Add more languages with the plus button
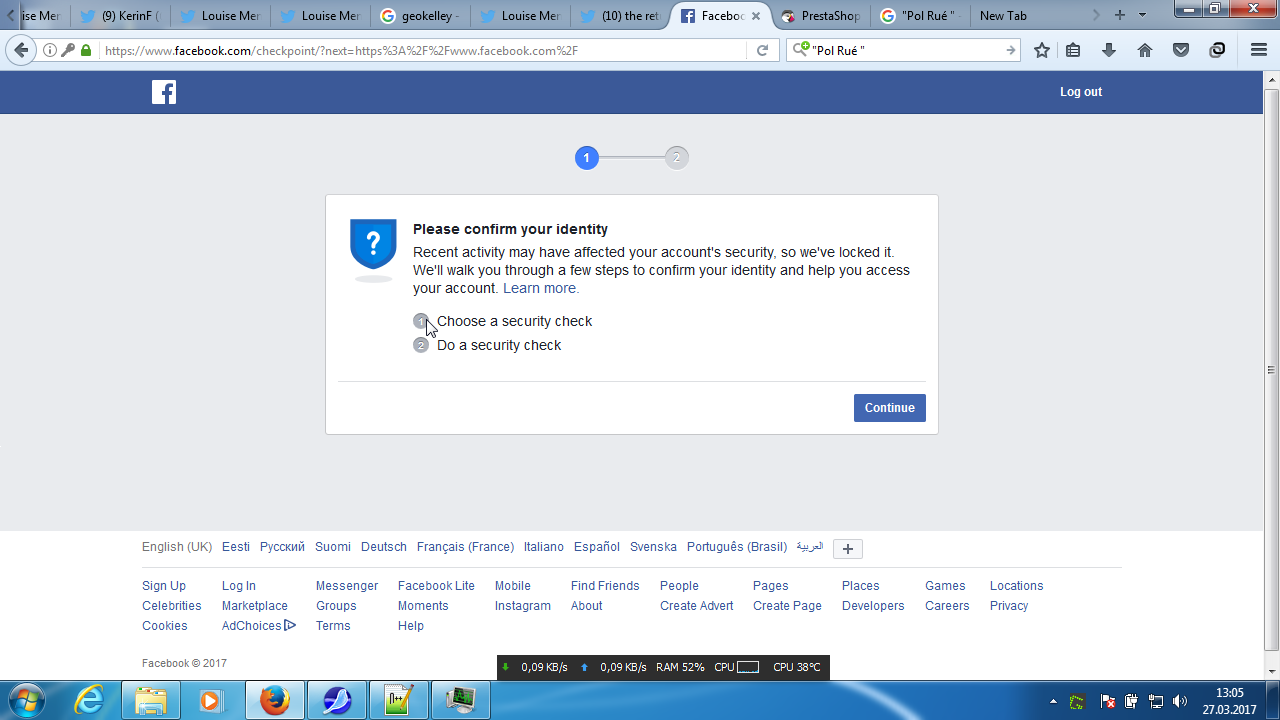The height and width of the screenshot is (720, 1280). 848,548
